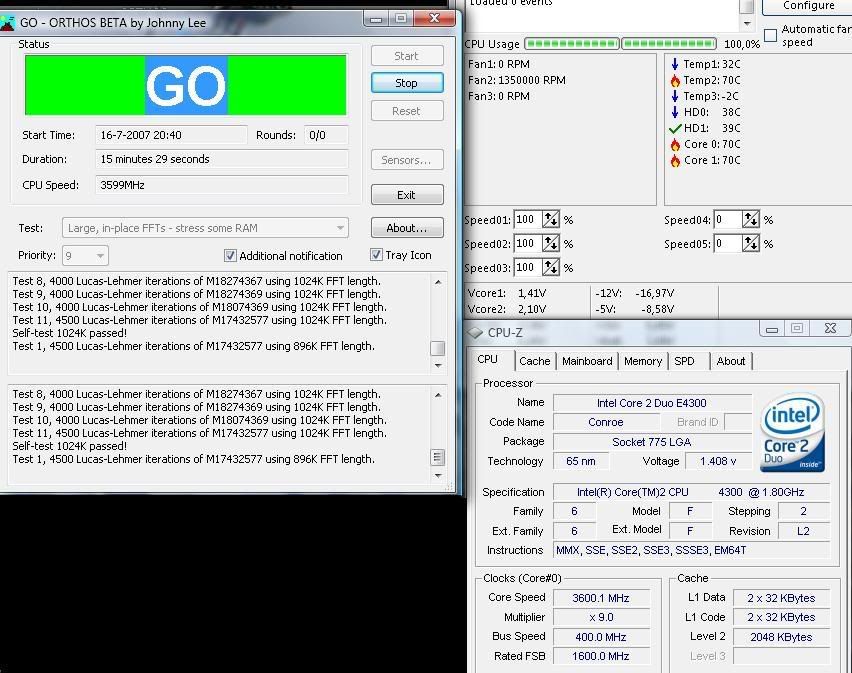This screenshot has height=673, width=852.
Task: Select the About tab in CPU-Z
Action: tap(731, 361)
